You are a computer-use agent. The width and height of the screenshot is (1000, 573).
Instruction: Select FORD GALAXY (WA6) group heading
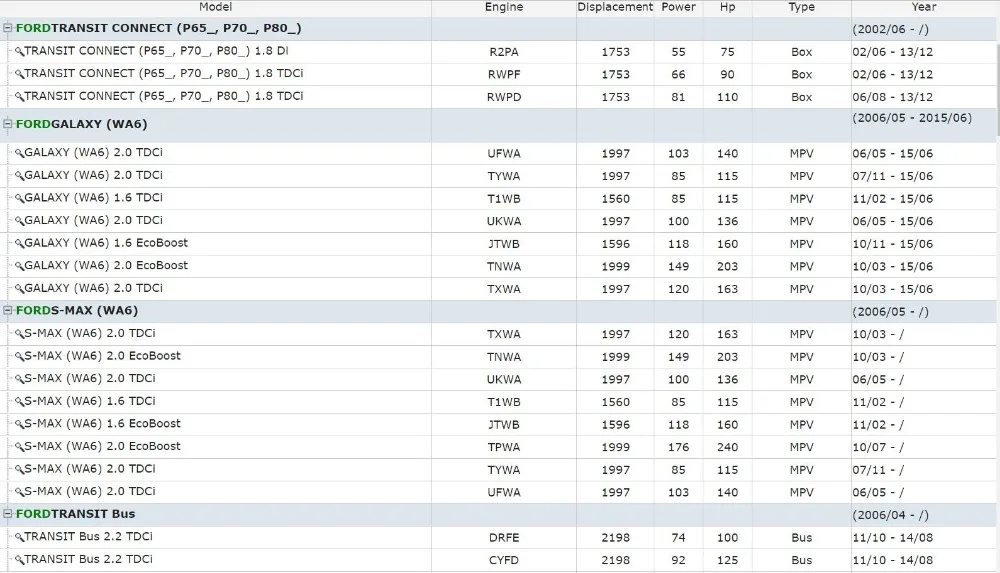coord(82,124)
